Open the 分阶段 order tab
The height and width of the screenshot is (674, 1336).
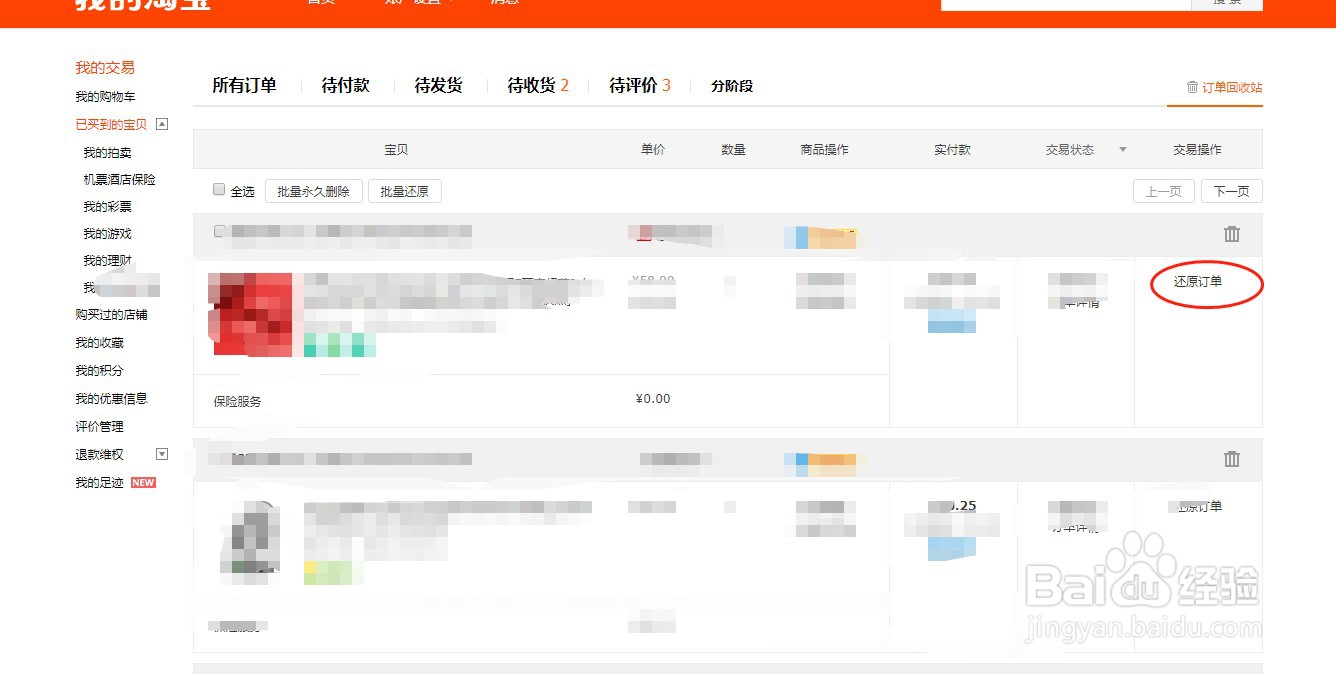click(729, 86)
